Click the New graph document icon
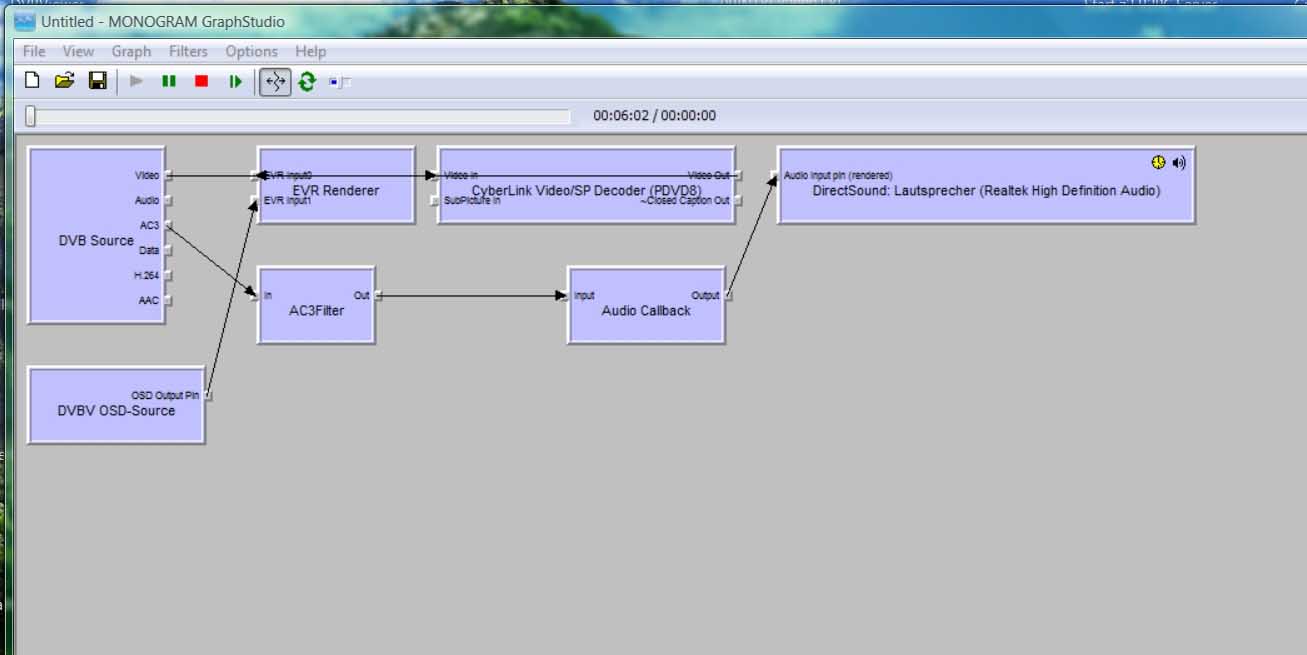 click(x=32, y=81)
